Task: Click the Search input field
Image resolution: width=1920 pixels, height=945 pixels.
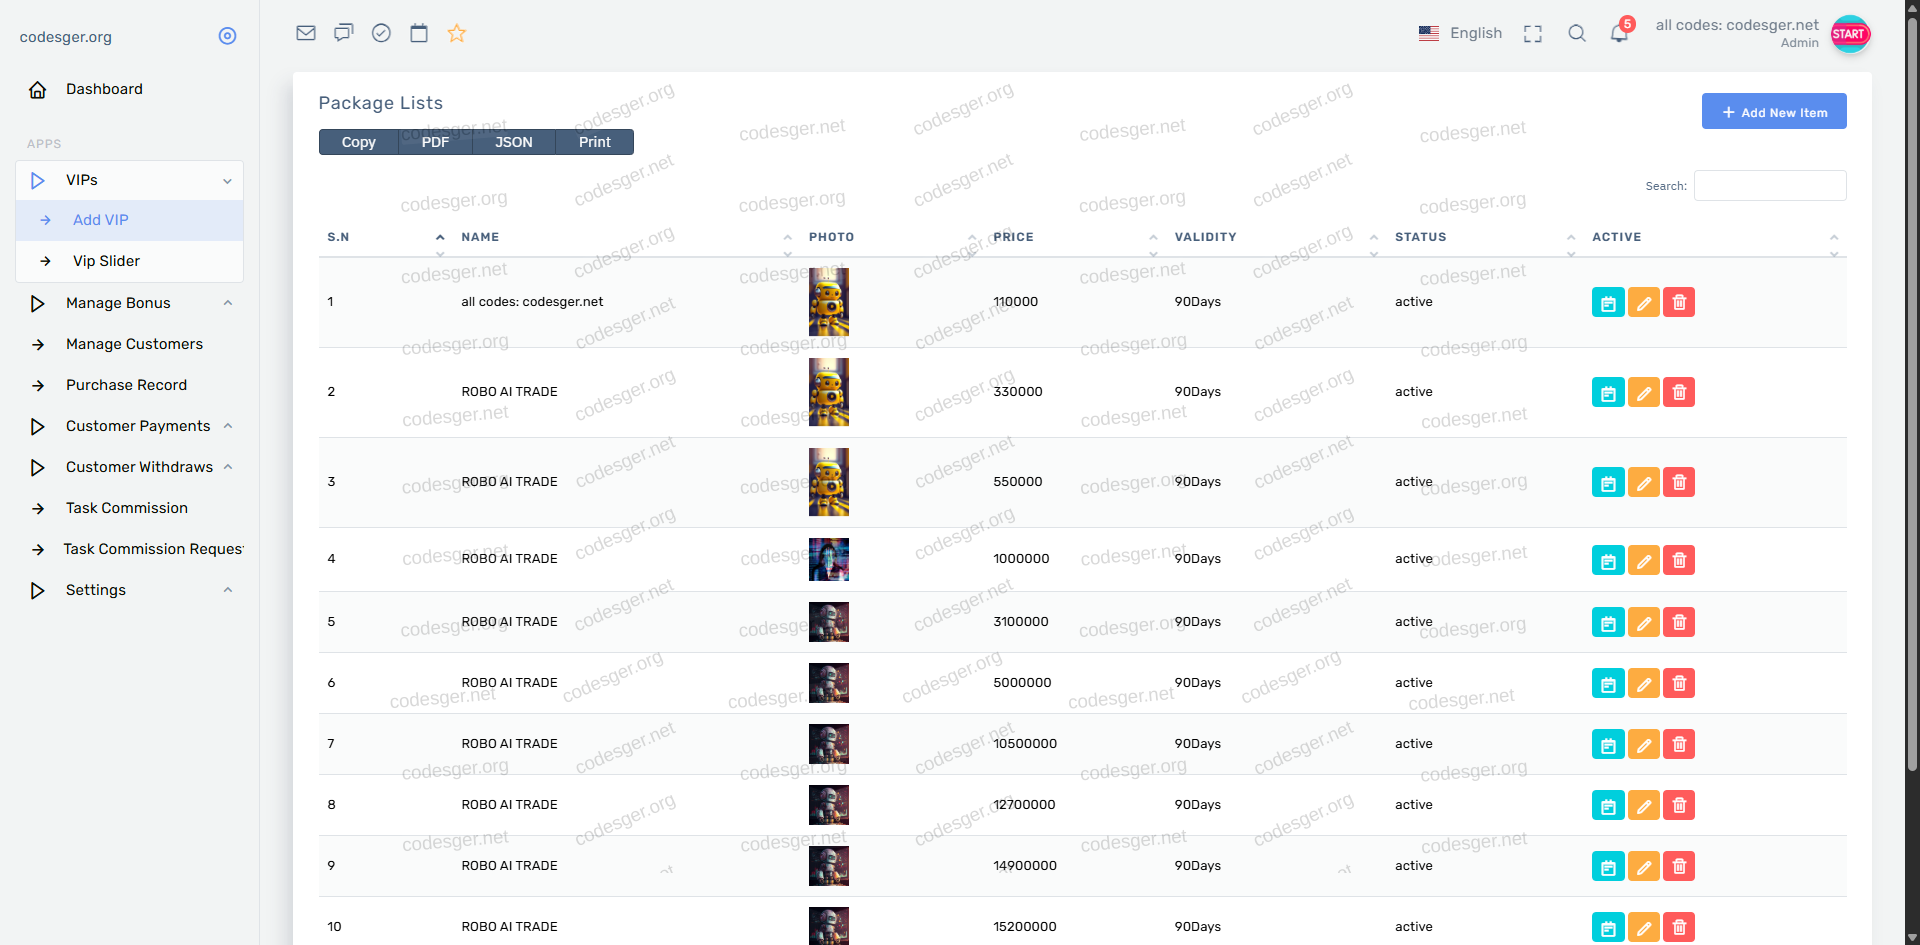Action: (1769, 186)
